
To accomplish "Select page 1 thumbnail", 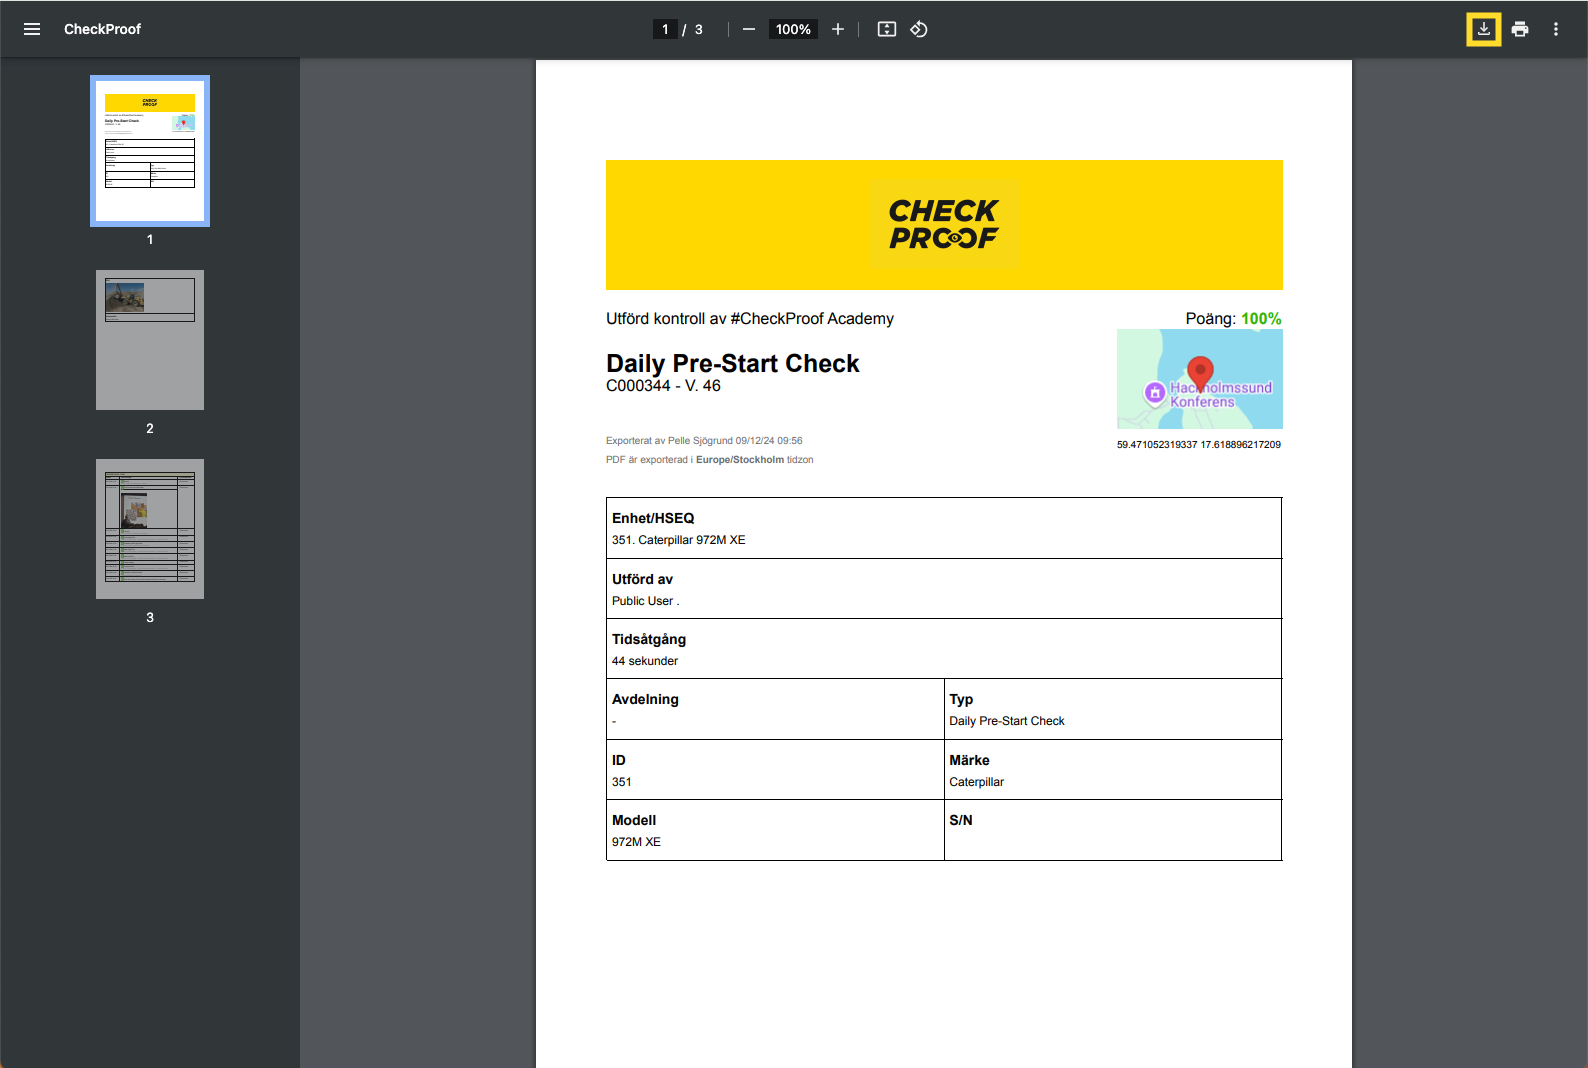I will coord(150,151).
